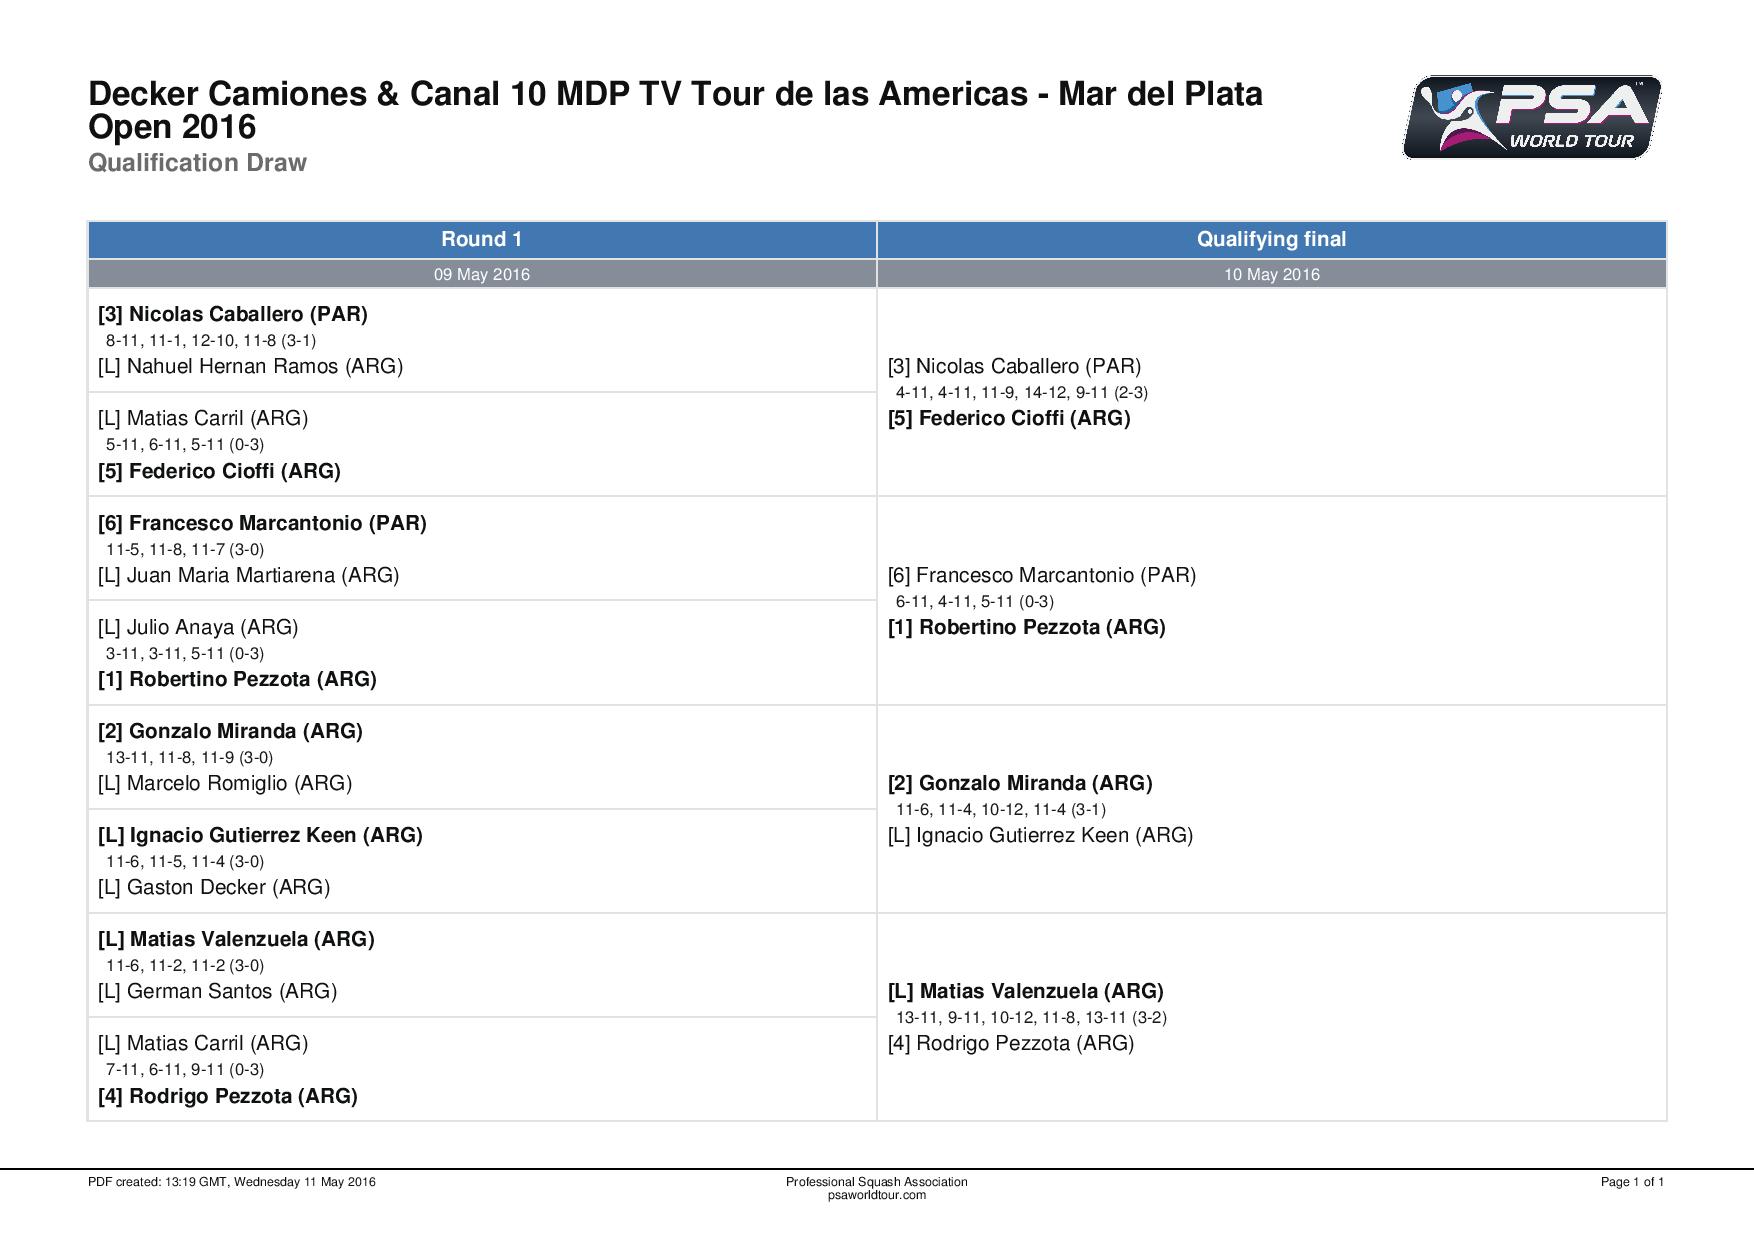
Task: Click the 09 May 2016 date cell
Action: [482, 274]
